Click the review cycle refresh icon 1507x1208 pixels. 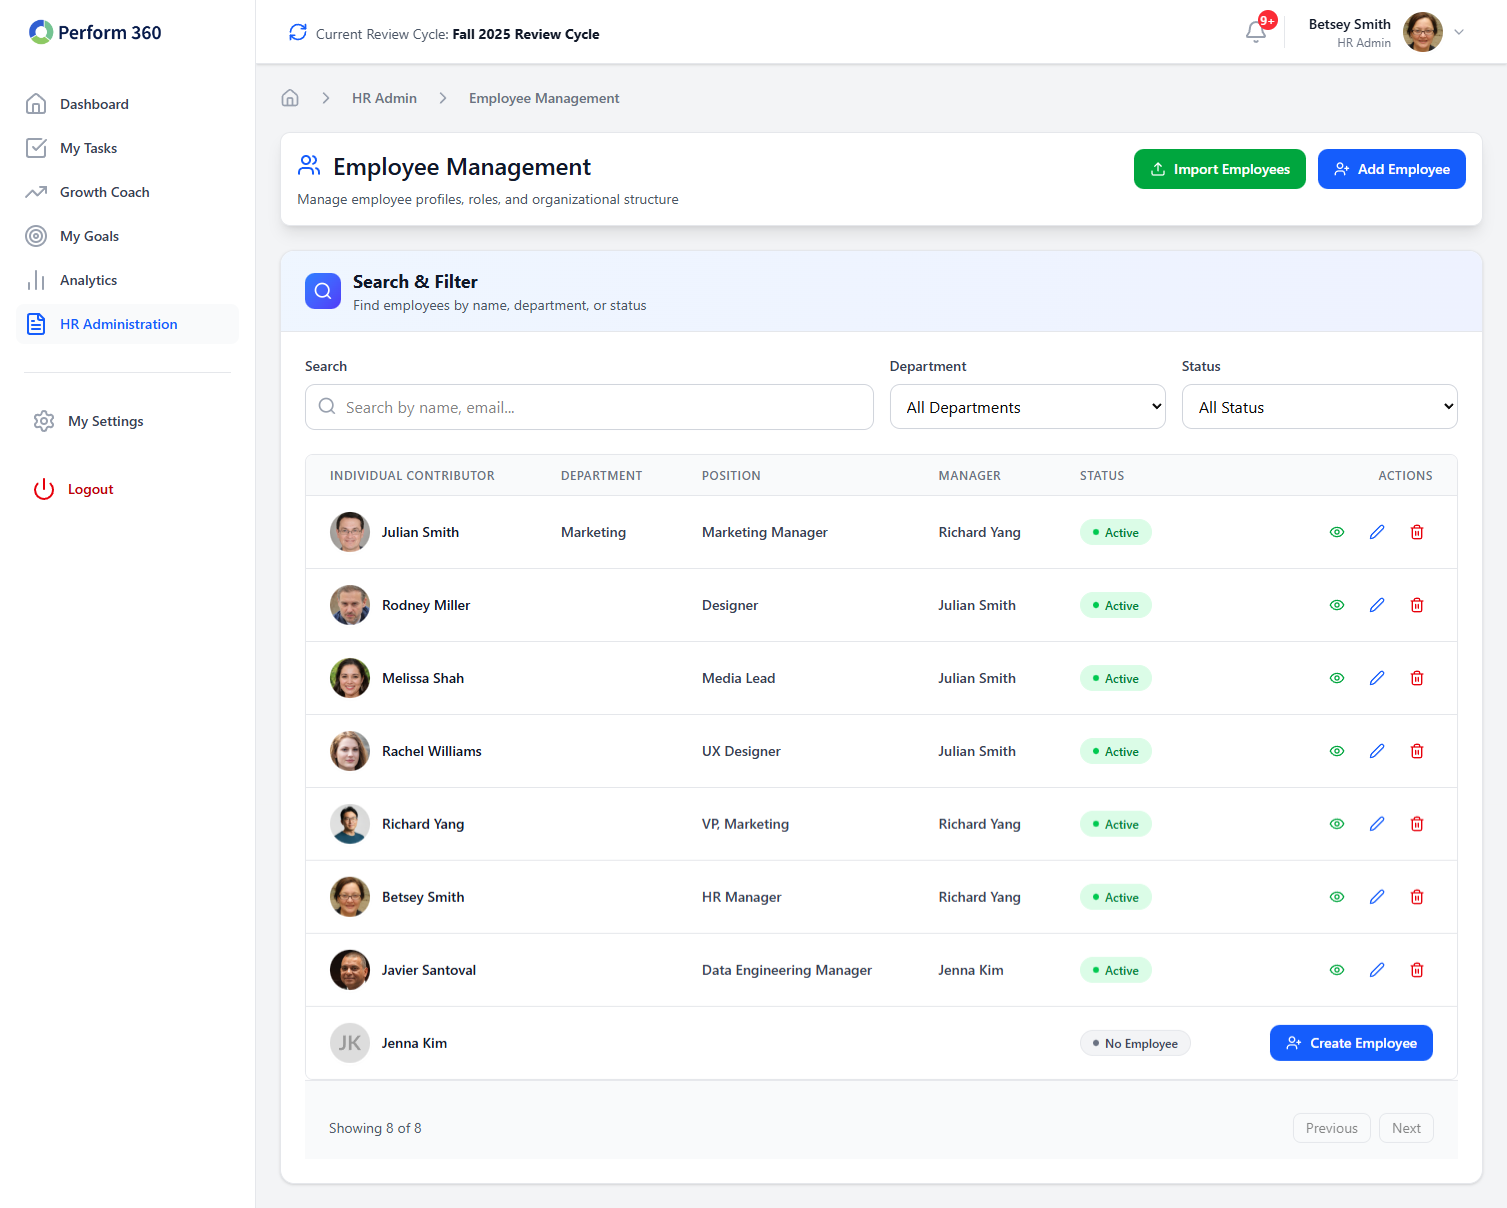coord(298,33)
